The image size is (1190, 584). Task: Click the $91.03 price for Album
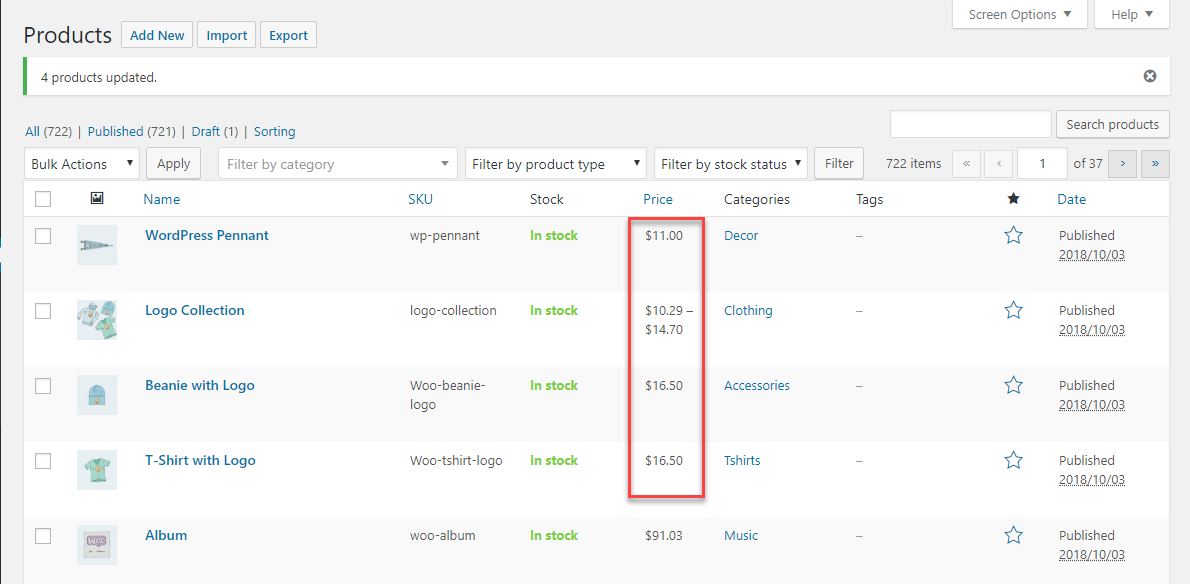(663, 535)
